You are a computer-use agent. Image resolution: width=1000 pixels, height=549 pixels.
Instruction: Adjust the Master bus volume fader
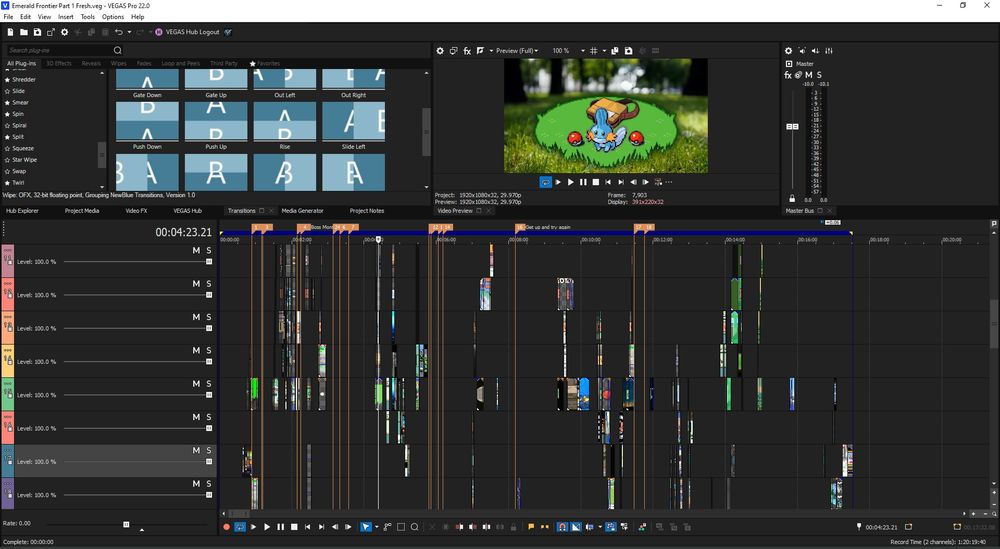(792, 127)
